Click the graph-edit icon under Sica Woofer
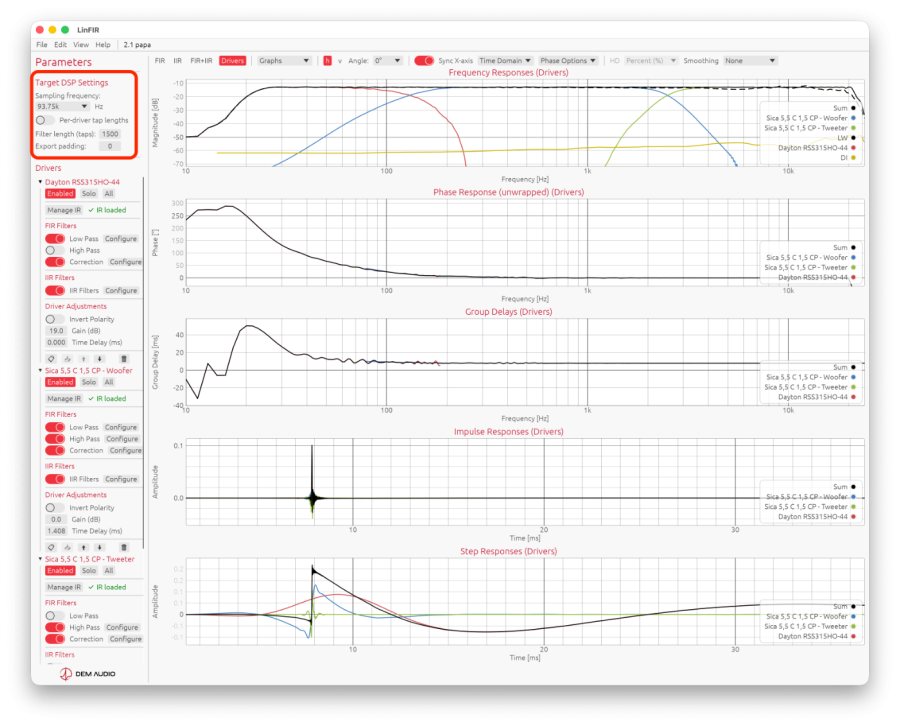The height and width of the screenshot is (726, 900). pyautogui.click(x=67, y=548)
